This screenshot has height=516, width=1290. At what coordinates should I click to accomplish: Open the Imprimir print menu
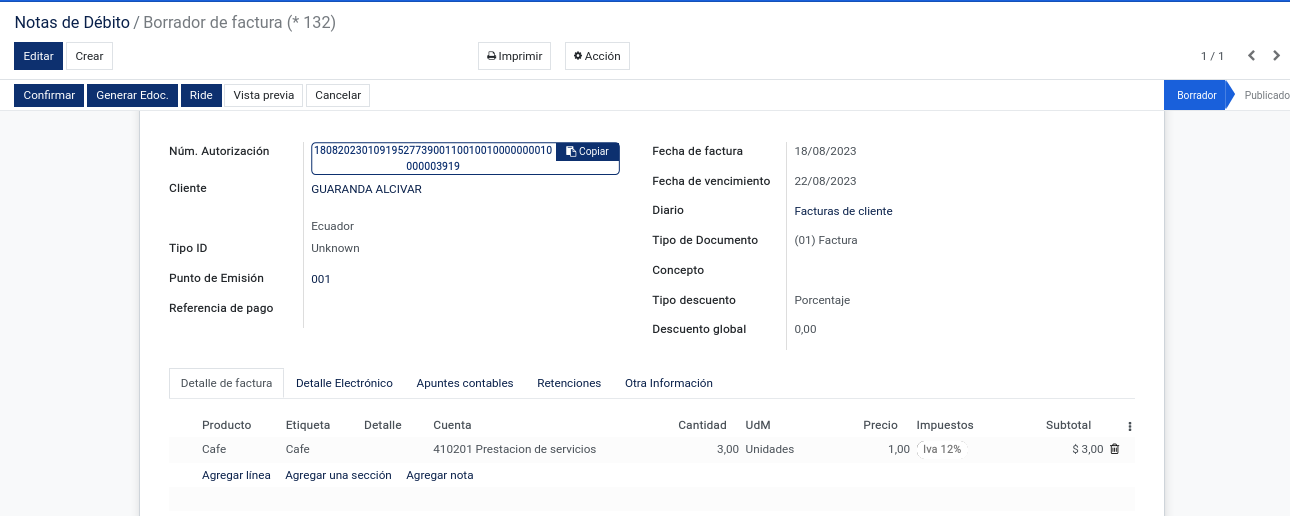pos(514,56)
